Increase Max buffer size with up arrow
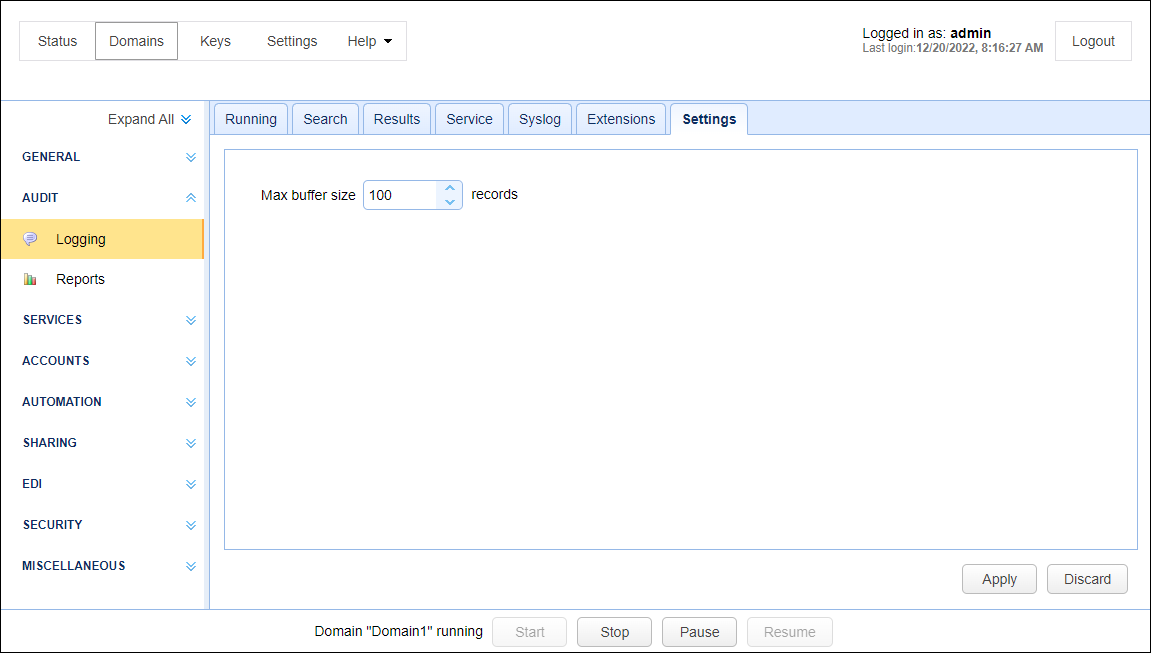1151x653 pixels. pyautogui.click(x=450, y=188)
